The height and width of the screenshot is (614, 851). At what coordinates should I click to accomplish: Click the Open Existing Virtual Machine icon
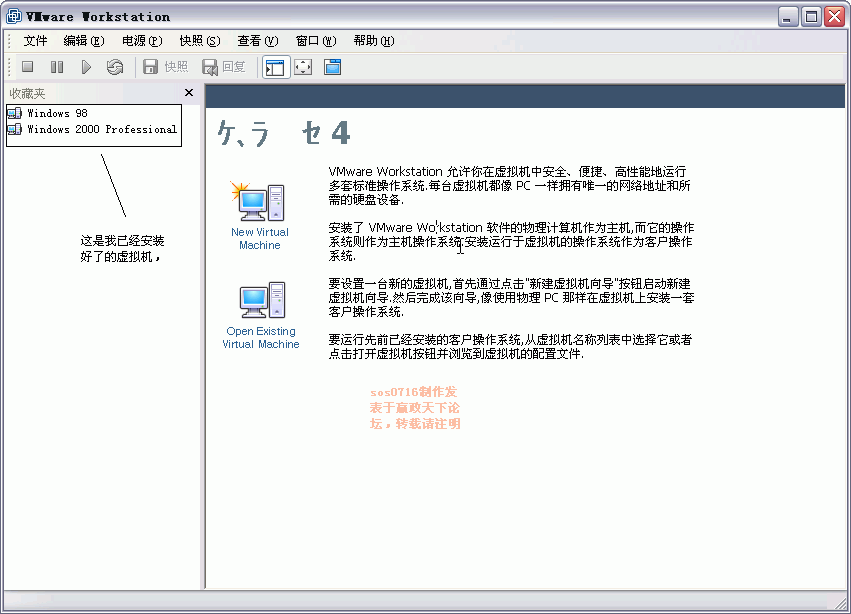click(261, 301)
